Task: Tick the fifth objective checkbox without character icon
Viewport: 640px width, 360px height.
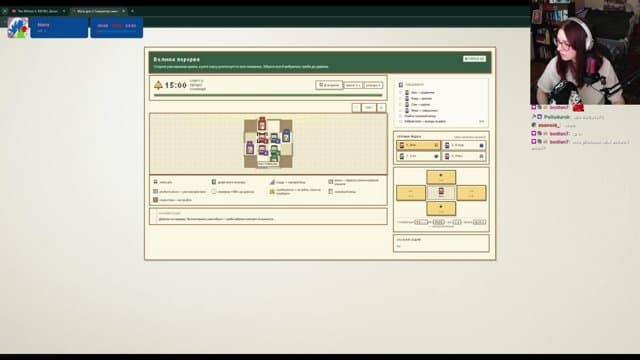Action: tap(400, 116)
